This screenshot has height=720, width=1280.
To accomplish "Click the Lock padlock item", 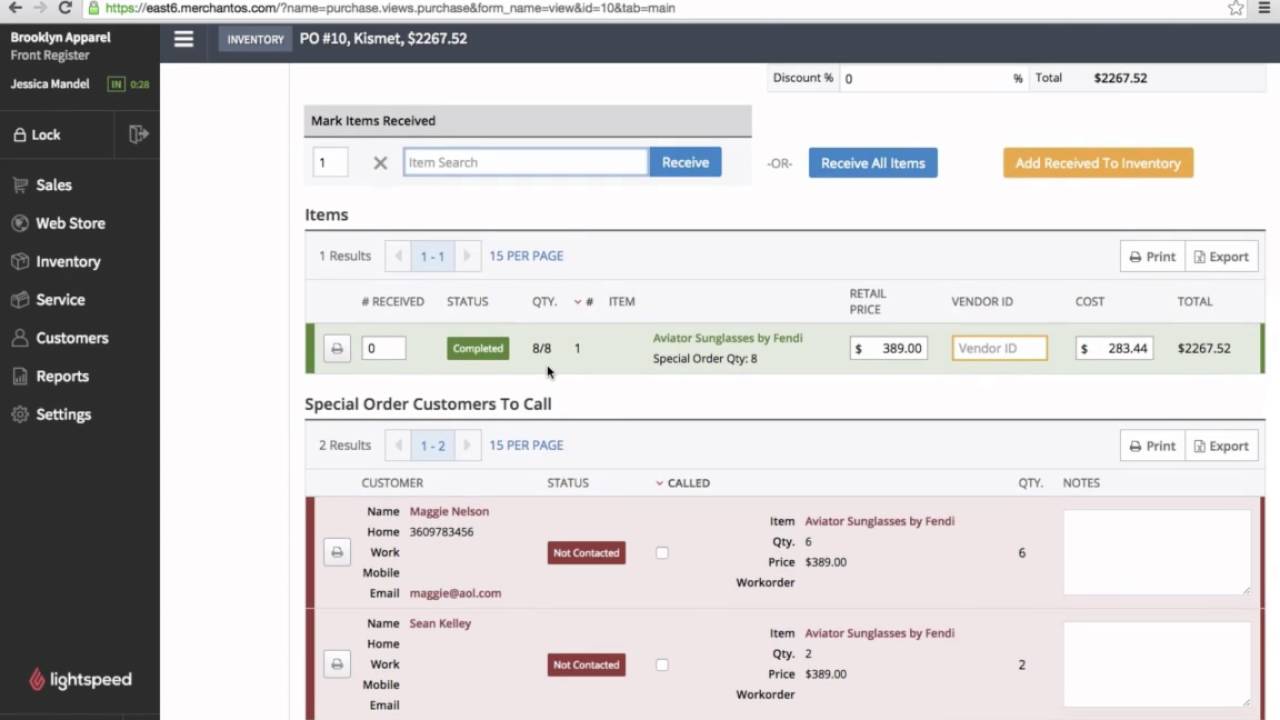I will click(37, 135).
